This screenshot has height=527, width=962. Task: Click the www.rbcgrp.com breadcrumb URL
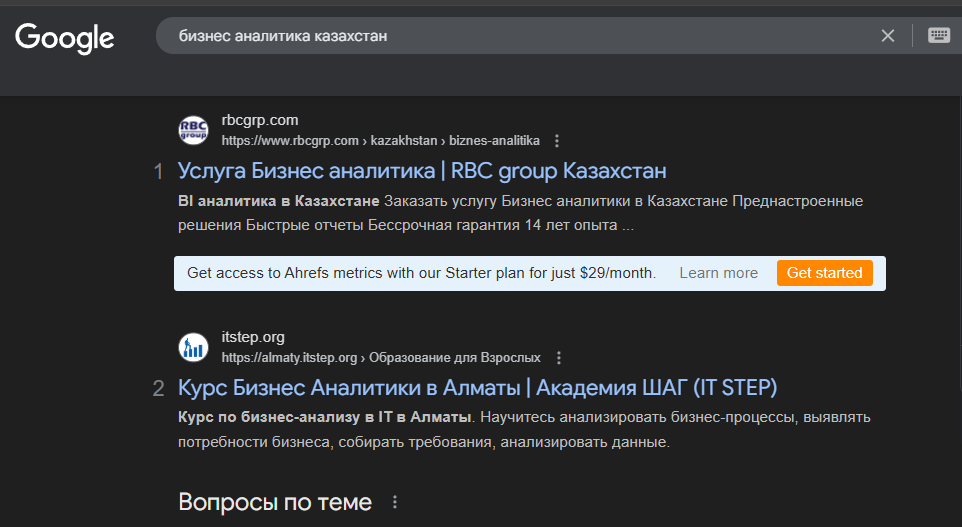(380, 141)
